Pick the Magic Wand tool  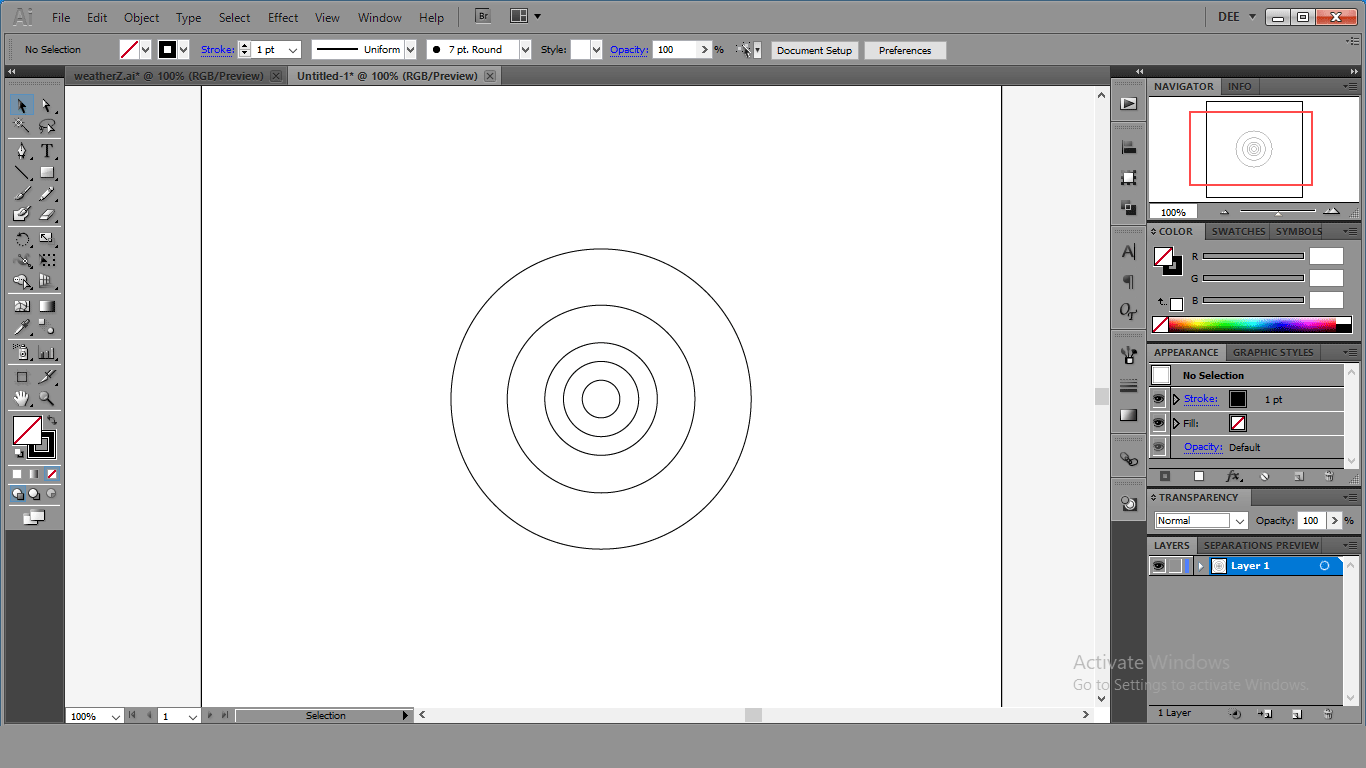tap(21, 126)
